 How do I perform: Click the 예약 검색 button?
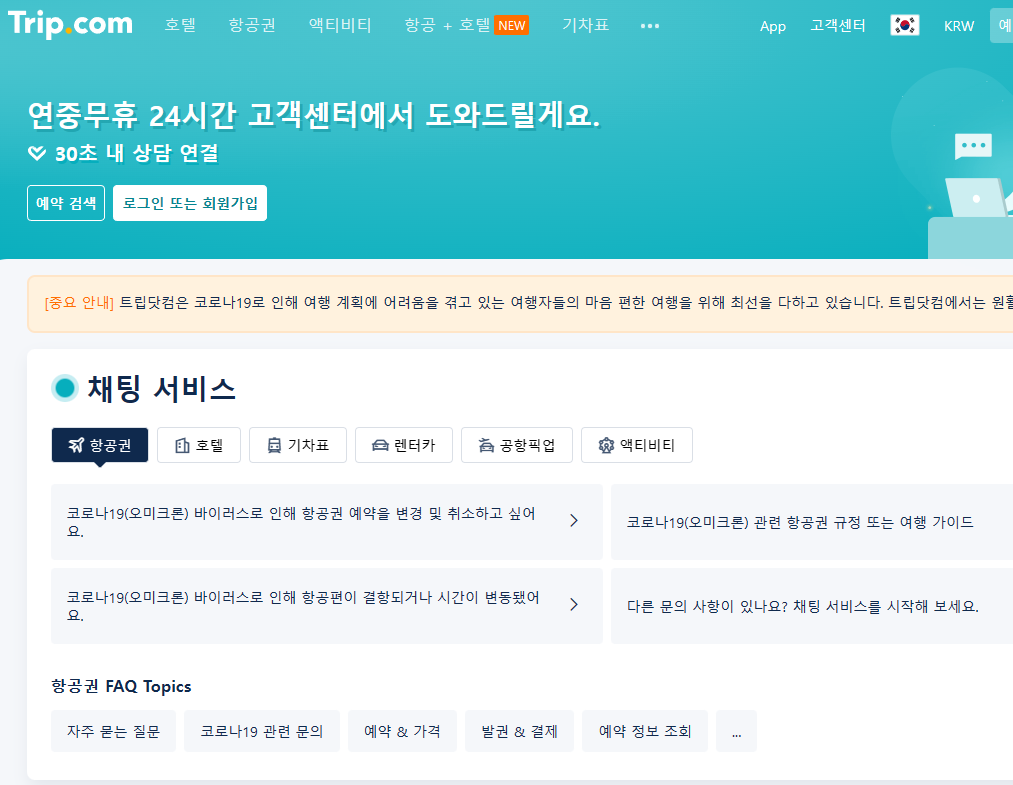pos(66,203)
